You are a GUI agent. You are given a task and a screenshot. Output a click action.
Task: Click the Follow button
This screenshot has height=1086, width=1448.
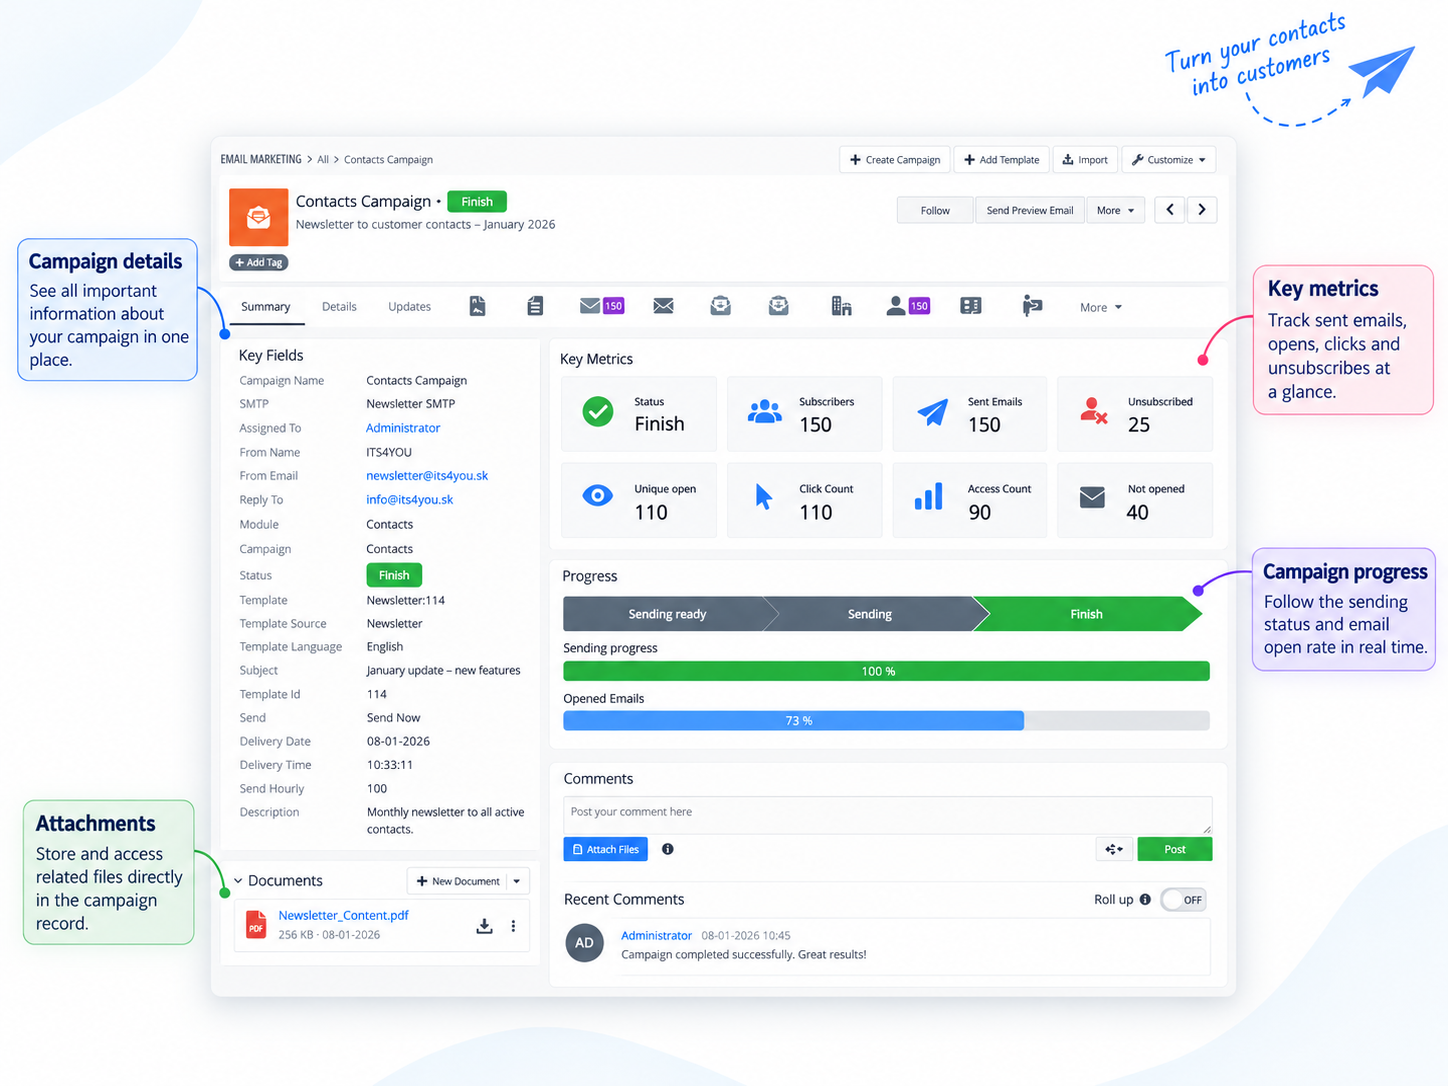(x=935, y=210)
